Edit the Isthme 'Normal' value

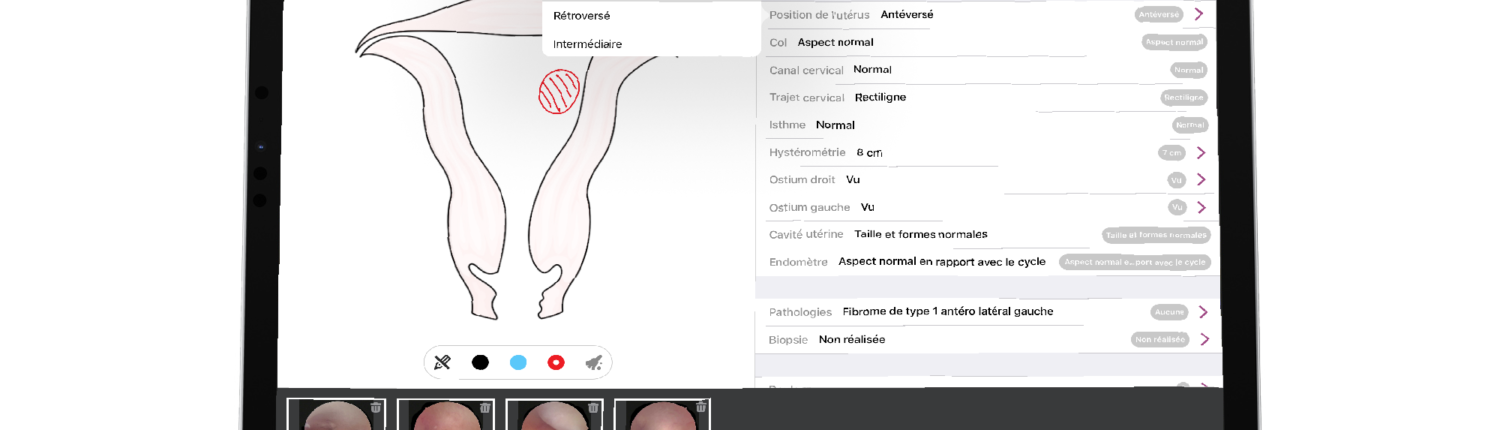tap(835, 125)
